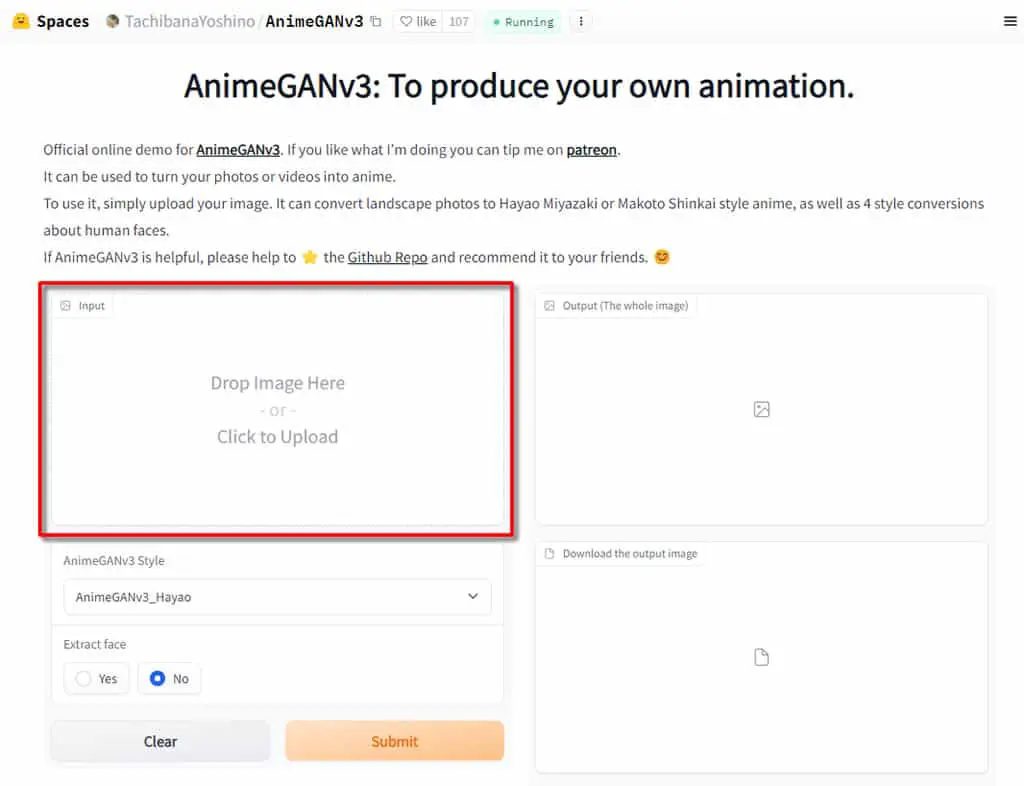1024x786 pixels.
Task: Click the chevron arrow of style dropdown
Action: (x=473, y=597)
